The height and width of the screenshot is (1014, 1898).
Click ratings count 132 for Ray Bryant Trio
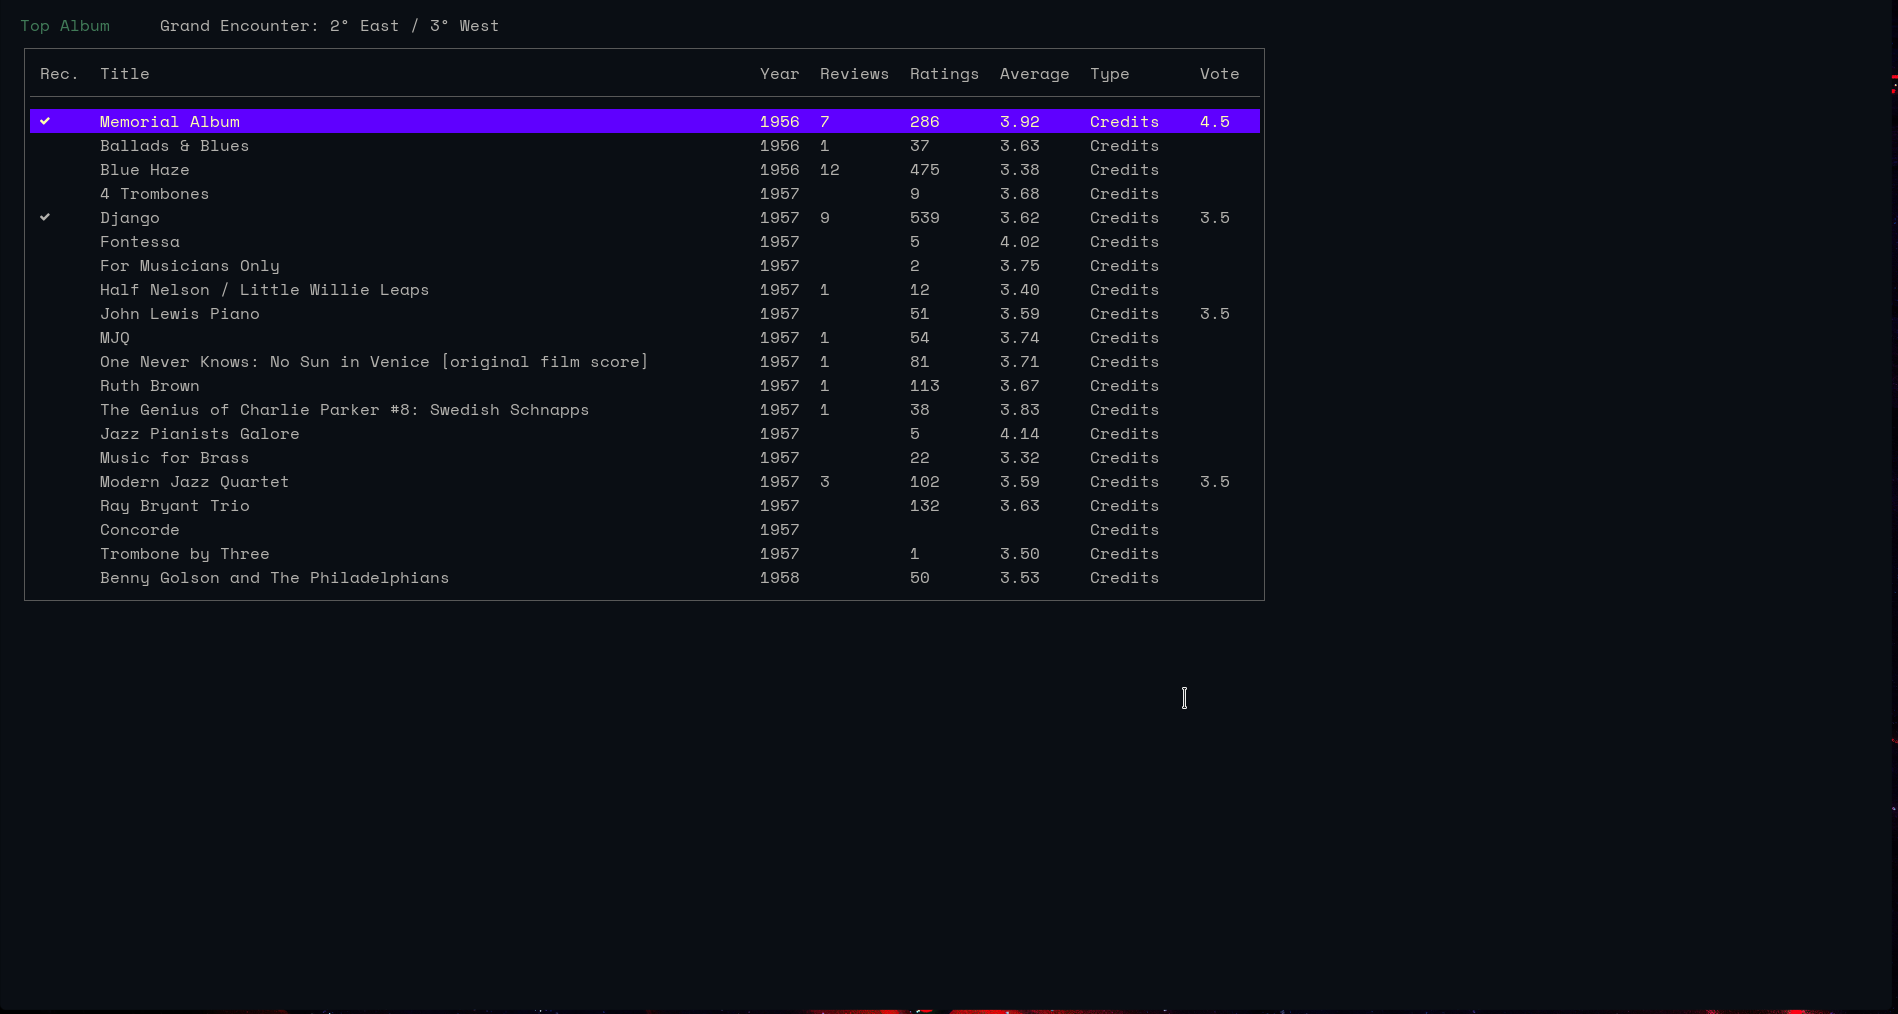coord(925,506)
